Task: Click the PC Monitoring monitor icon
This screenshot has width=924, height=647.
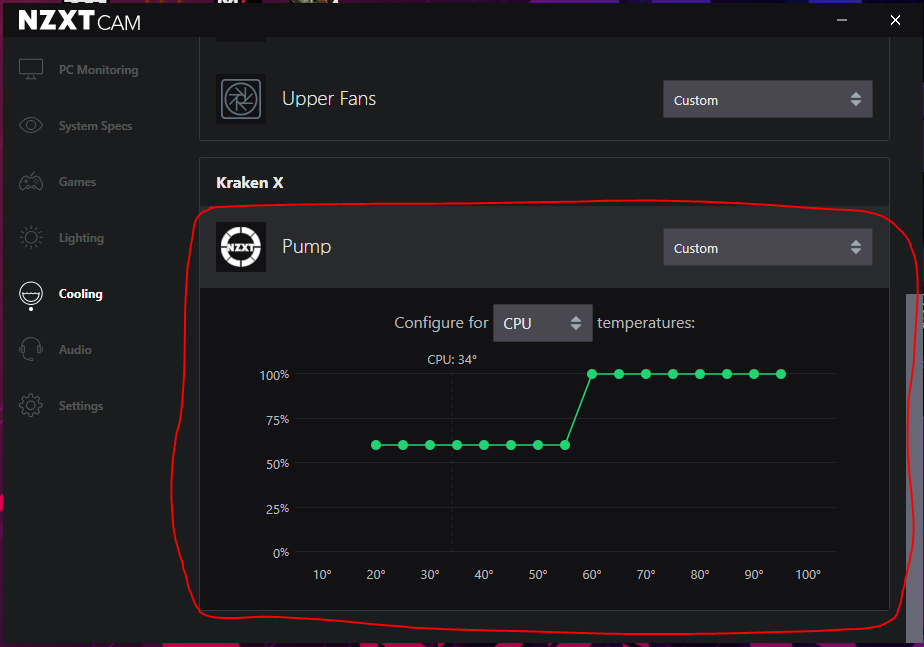Action: [x=31, y=69]
